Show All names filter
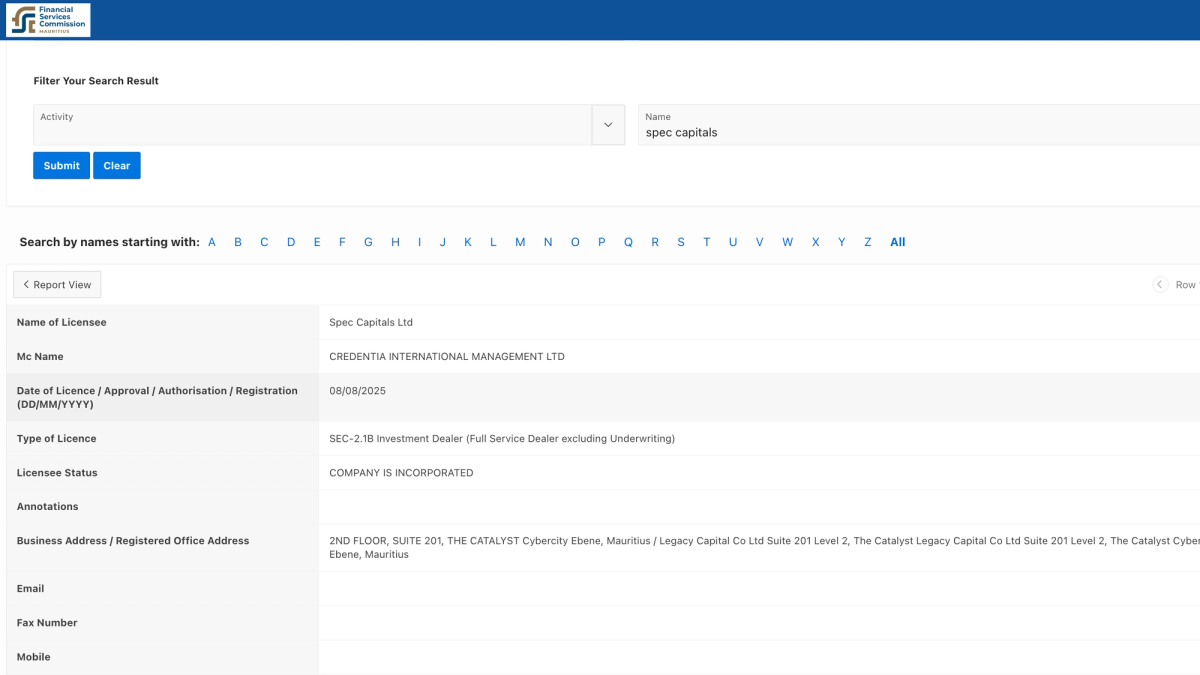The width and height of the screenshot is (1200, 675). 898,242
